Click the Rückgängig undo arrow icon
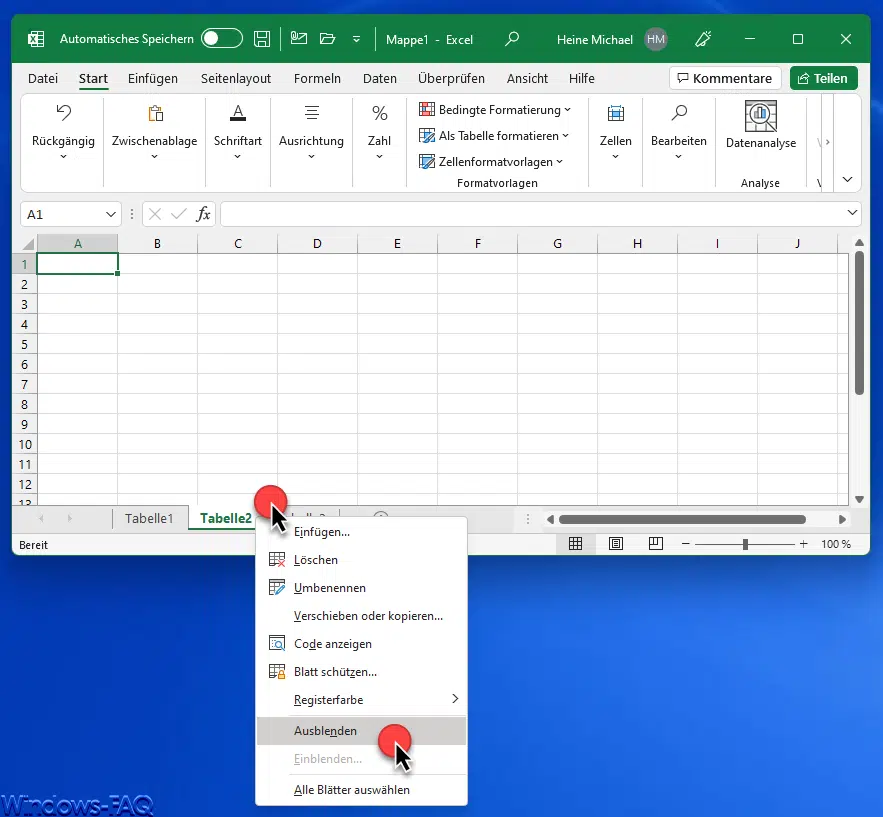This screenshot has width=883, height=817. pos(63,113)
